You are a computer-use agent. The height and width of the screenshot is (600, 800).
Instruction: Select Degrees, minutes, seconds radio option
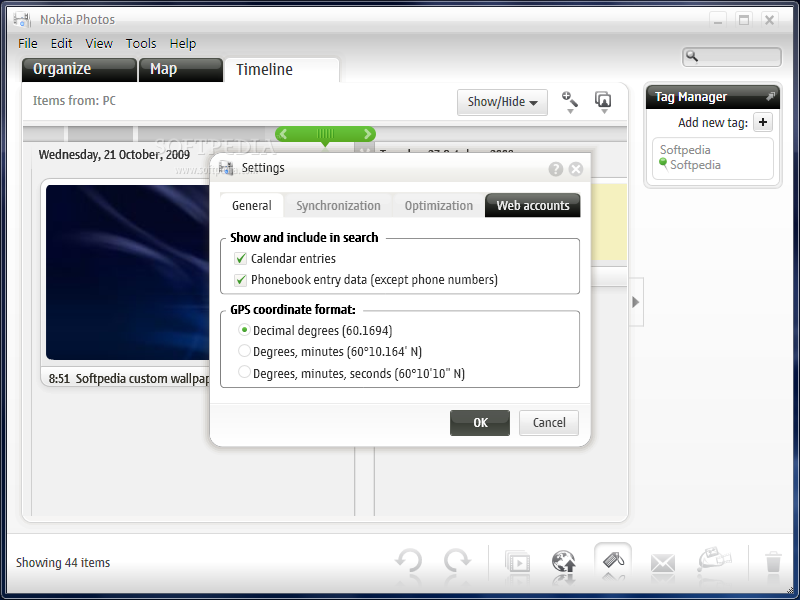[x=244, y=372]
